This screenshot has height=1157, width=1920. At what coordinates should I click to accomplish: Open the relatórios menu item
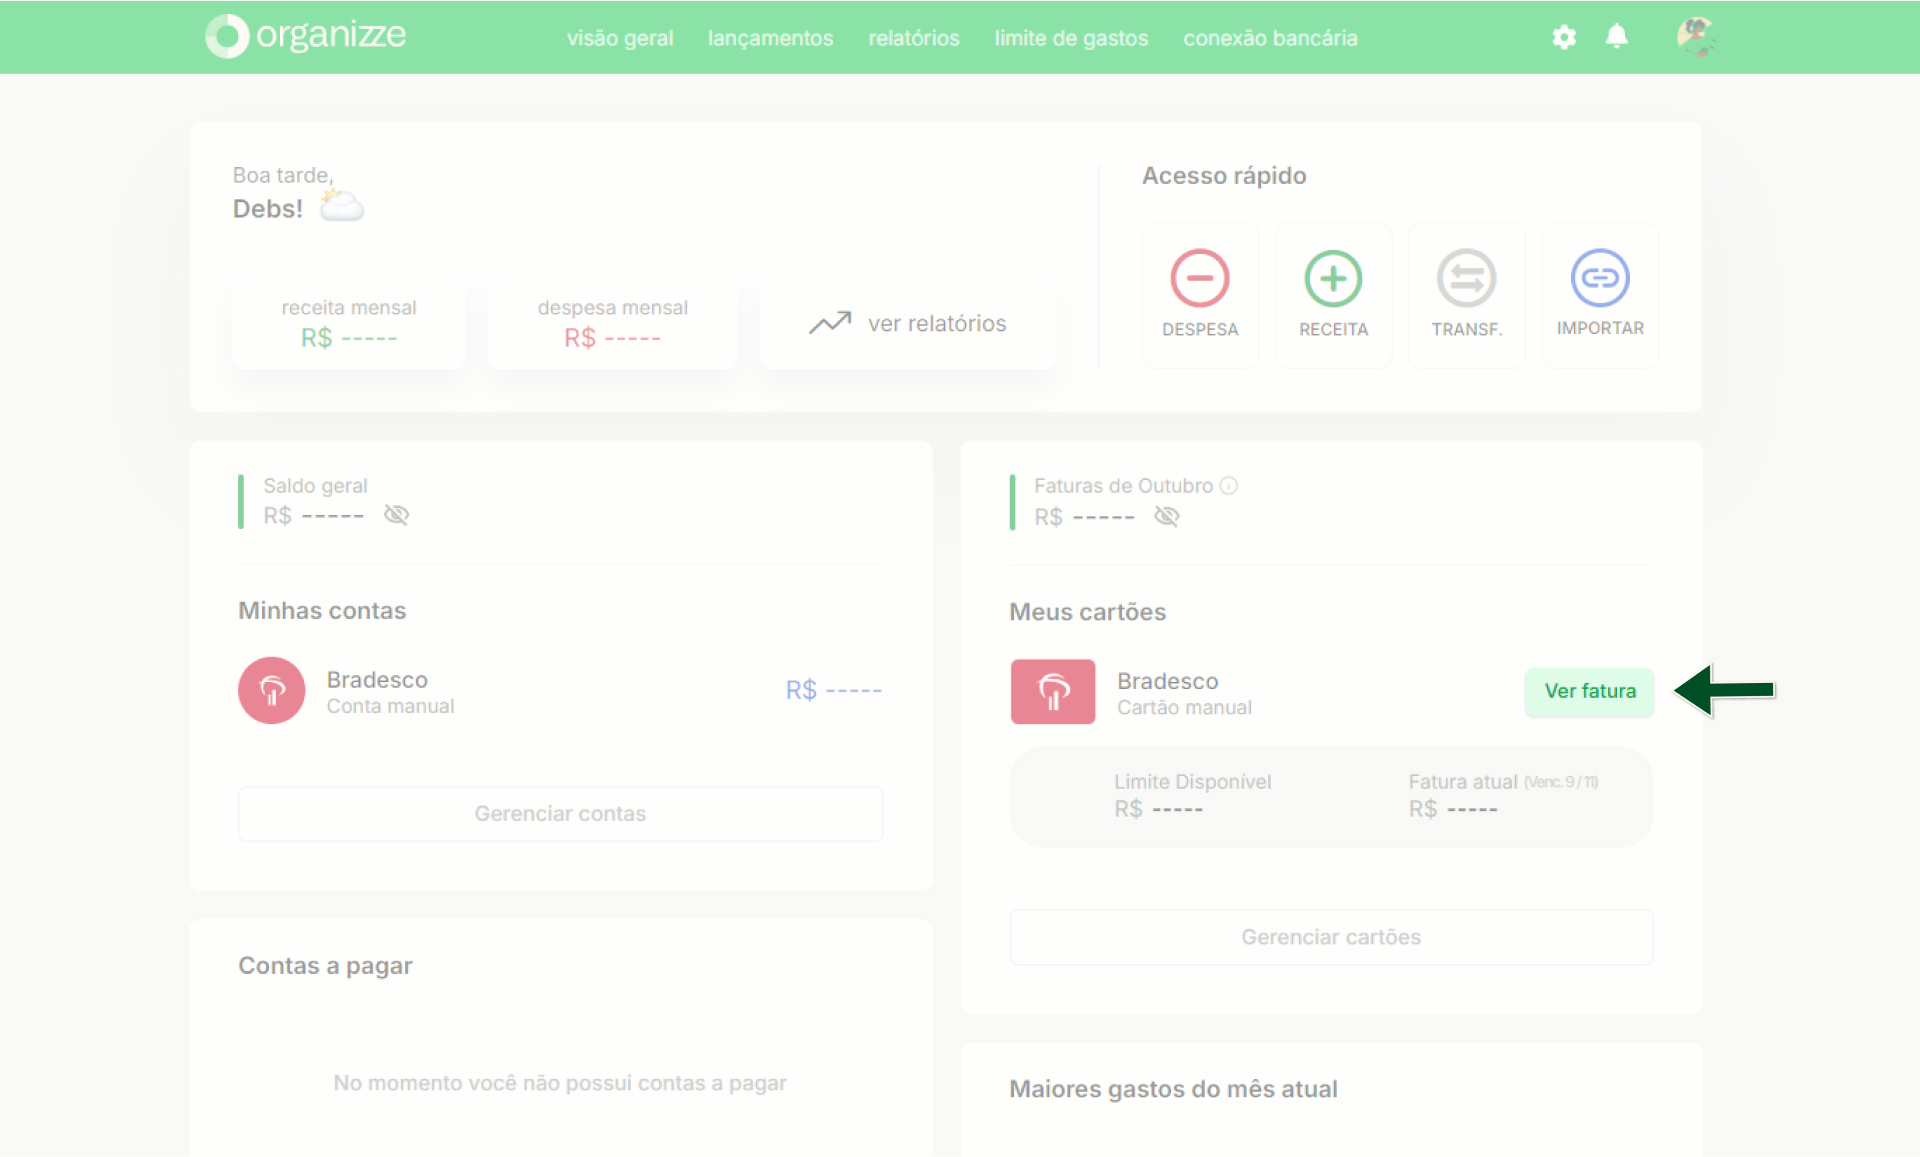click(914, 38)
